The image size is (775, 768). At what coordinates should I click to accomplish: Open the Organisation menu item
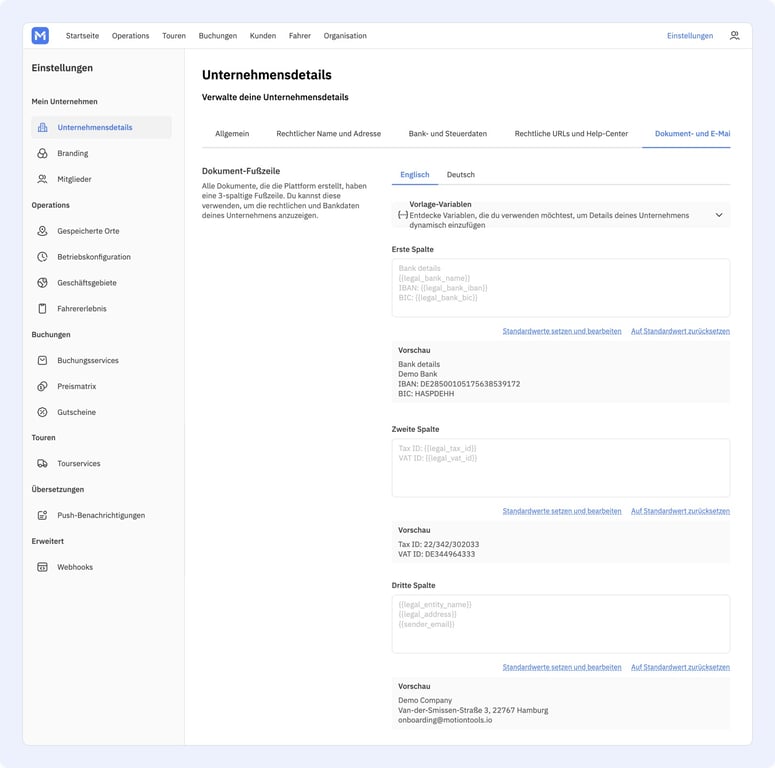tap(345, 36)
